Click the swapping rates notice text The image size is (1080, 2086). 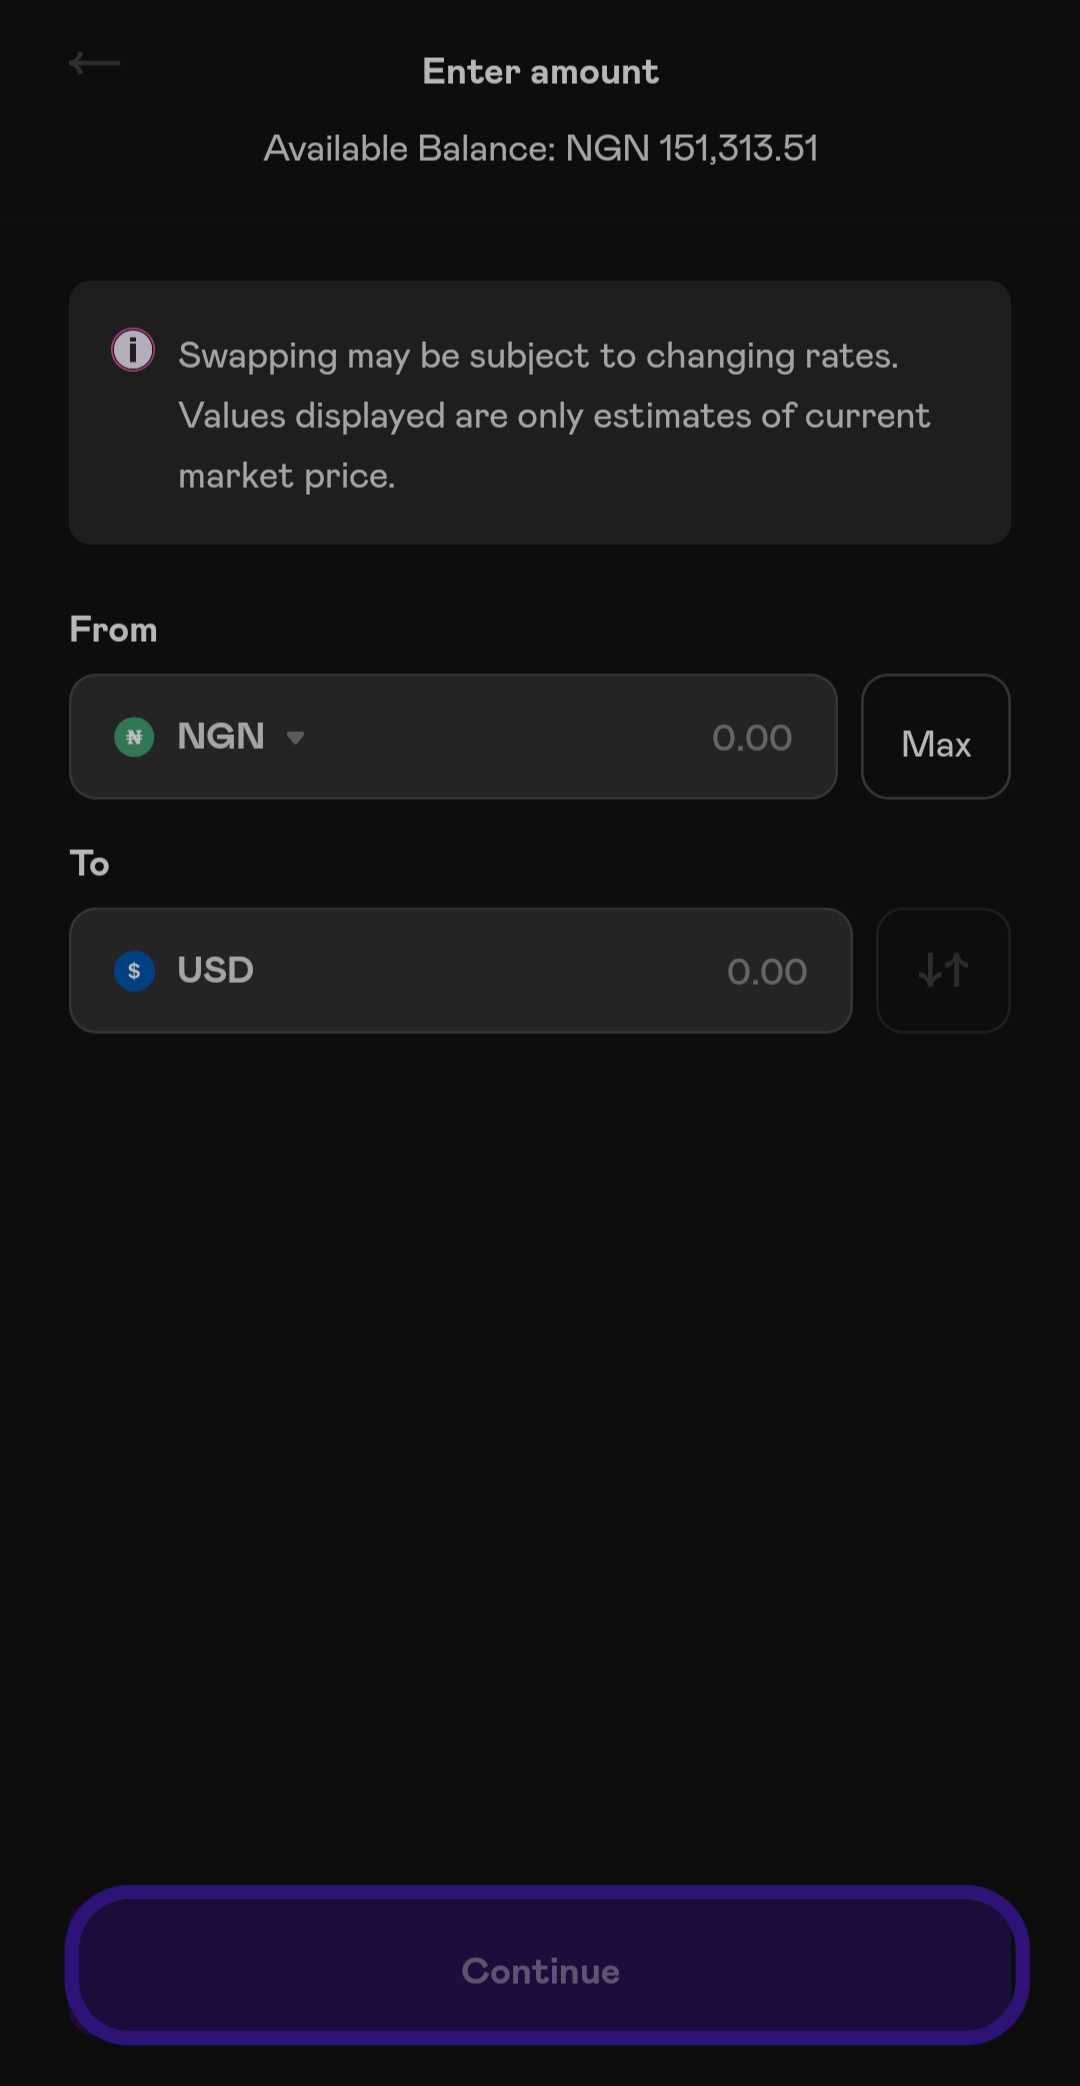(x=554, y=415)
